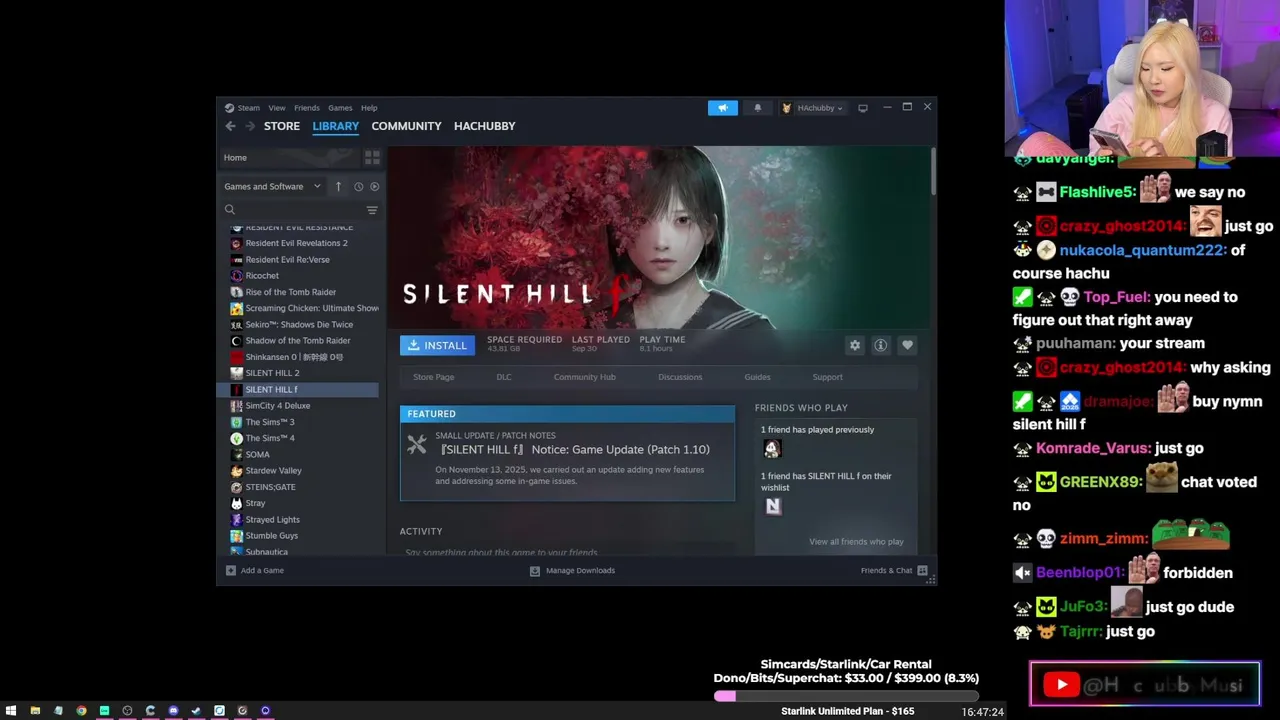The height and width of the screenshot is (720, 1280).
Task: Open the Community Hub link
Action: (585, 377)
